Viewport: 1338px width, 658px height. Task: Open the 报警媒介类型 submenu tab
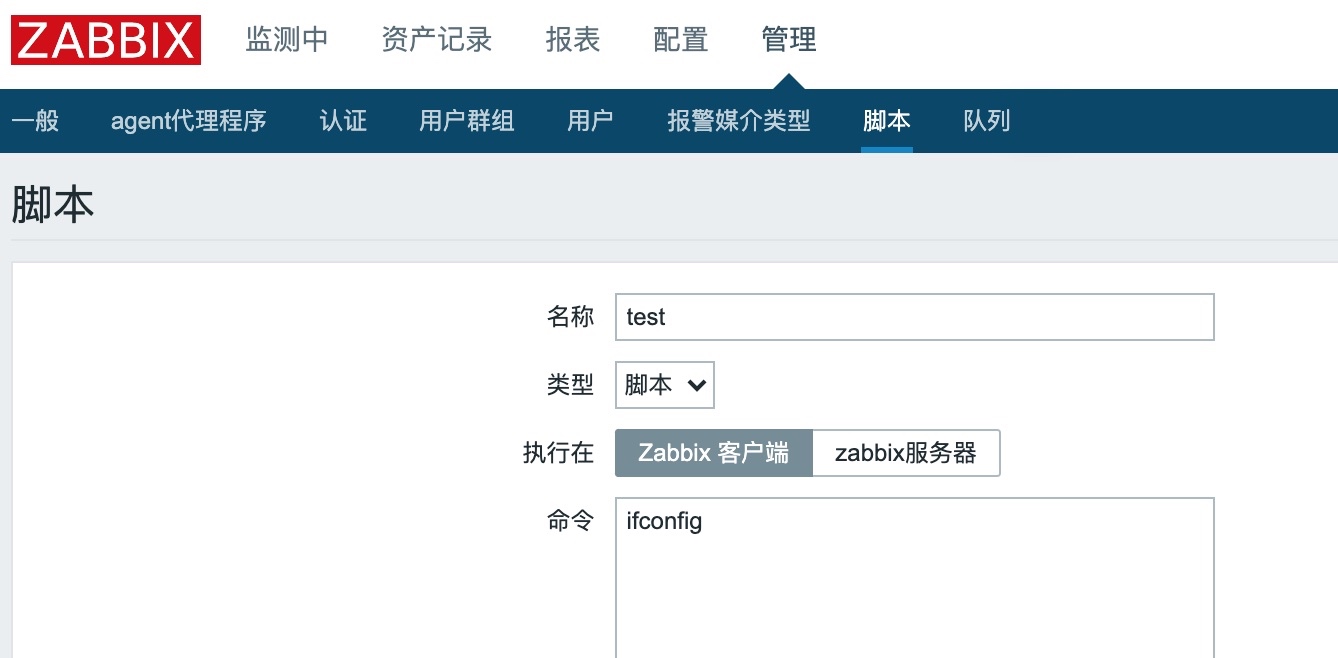[x=739, y=121]
